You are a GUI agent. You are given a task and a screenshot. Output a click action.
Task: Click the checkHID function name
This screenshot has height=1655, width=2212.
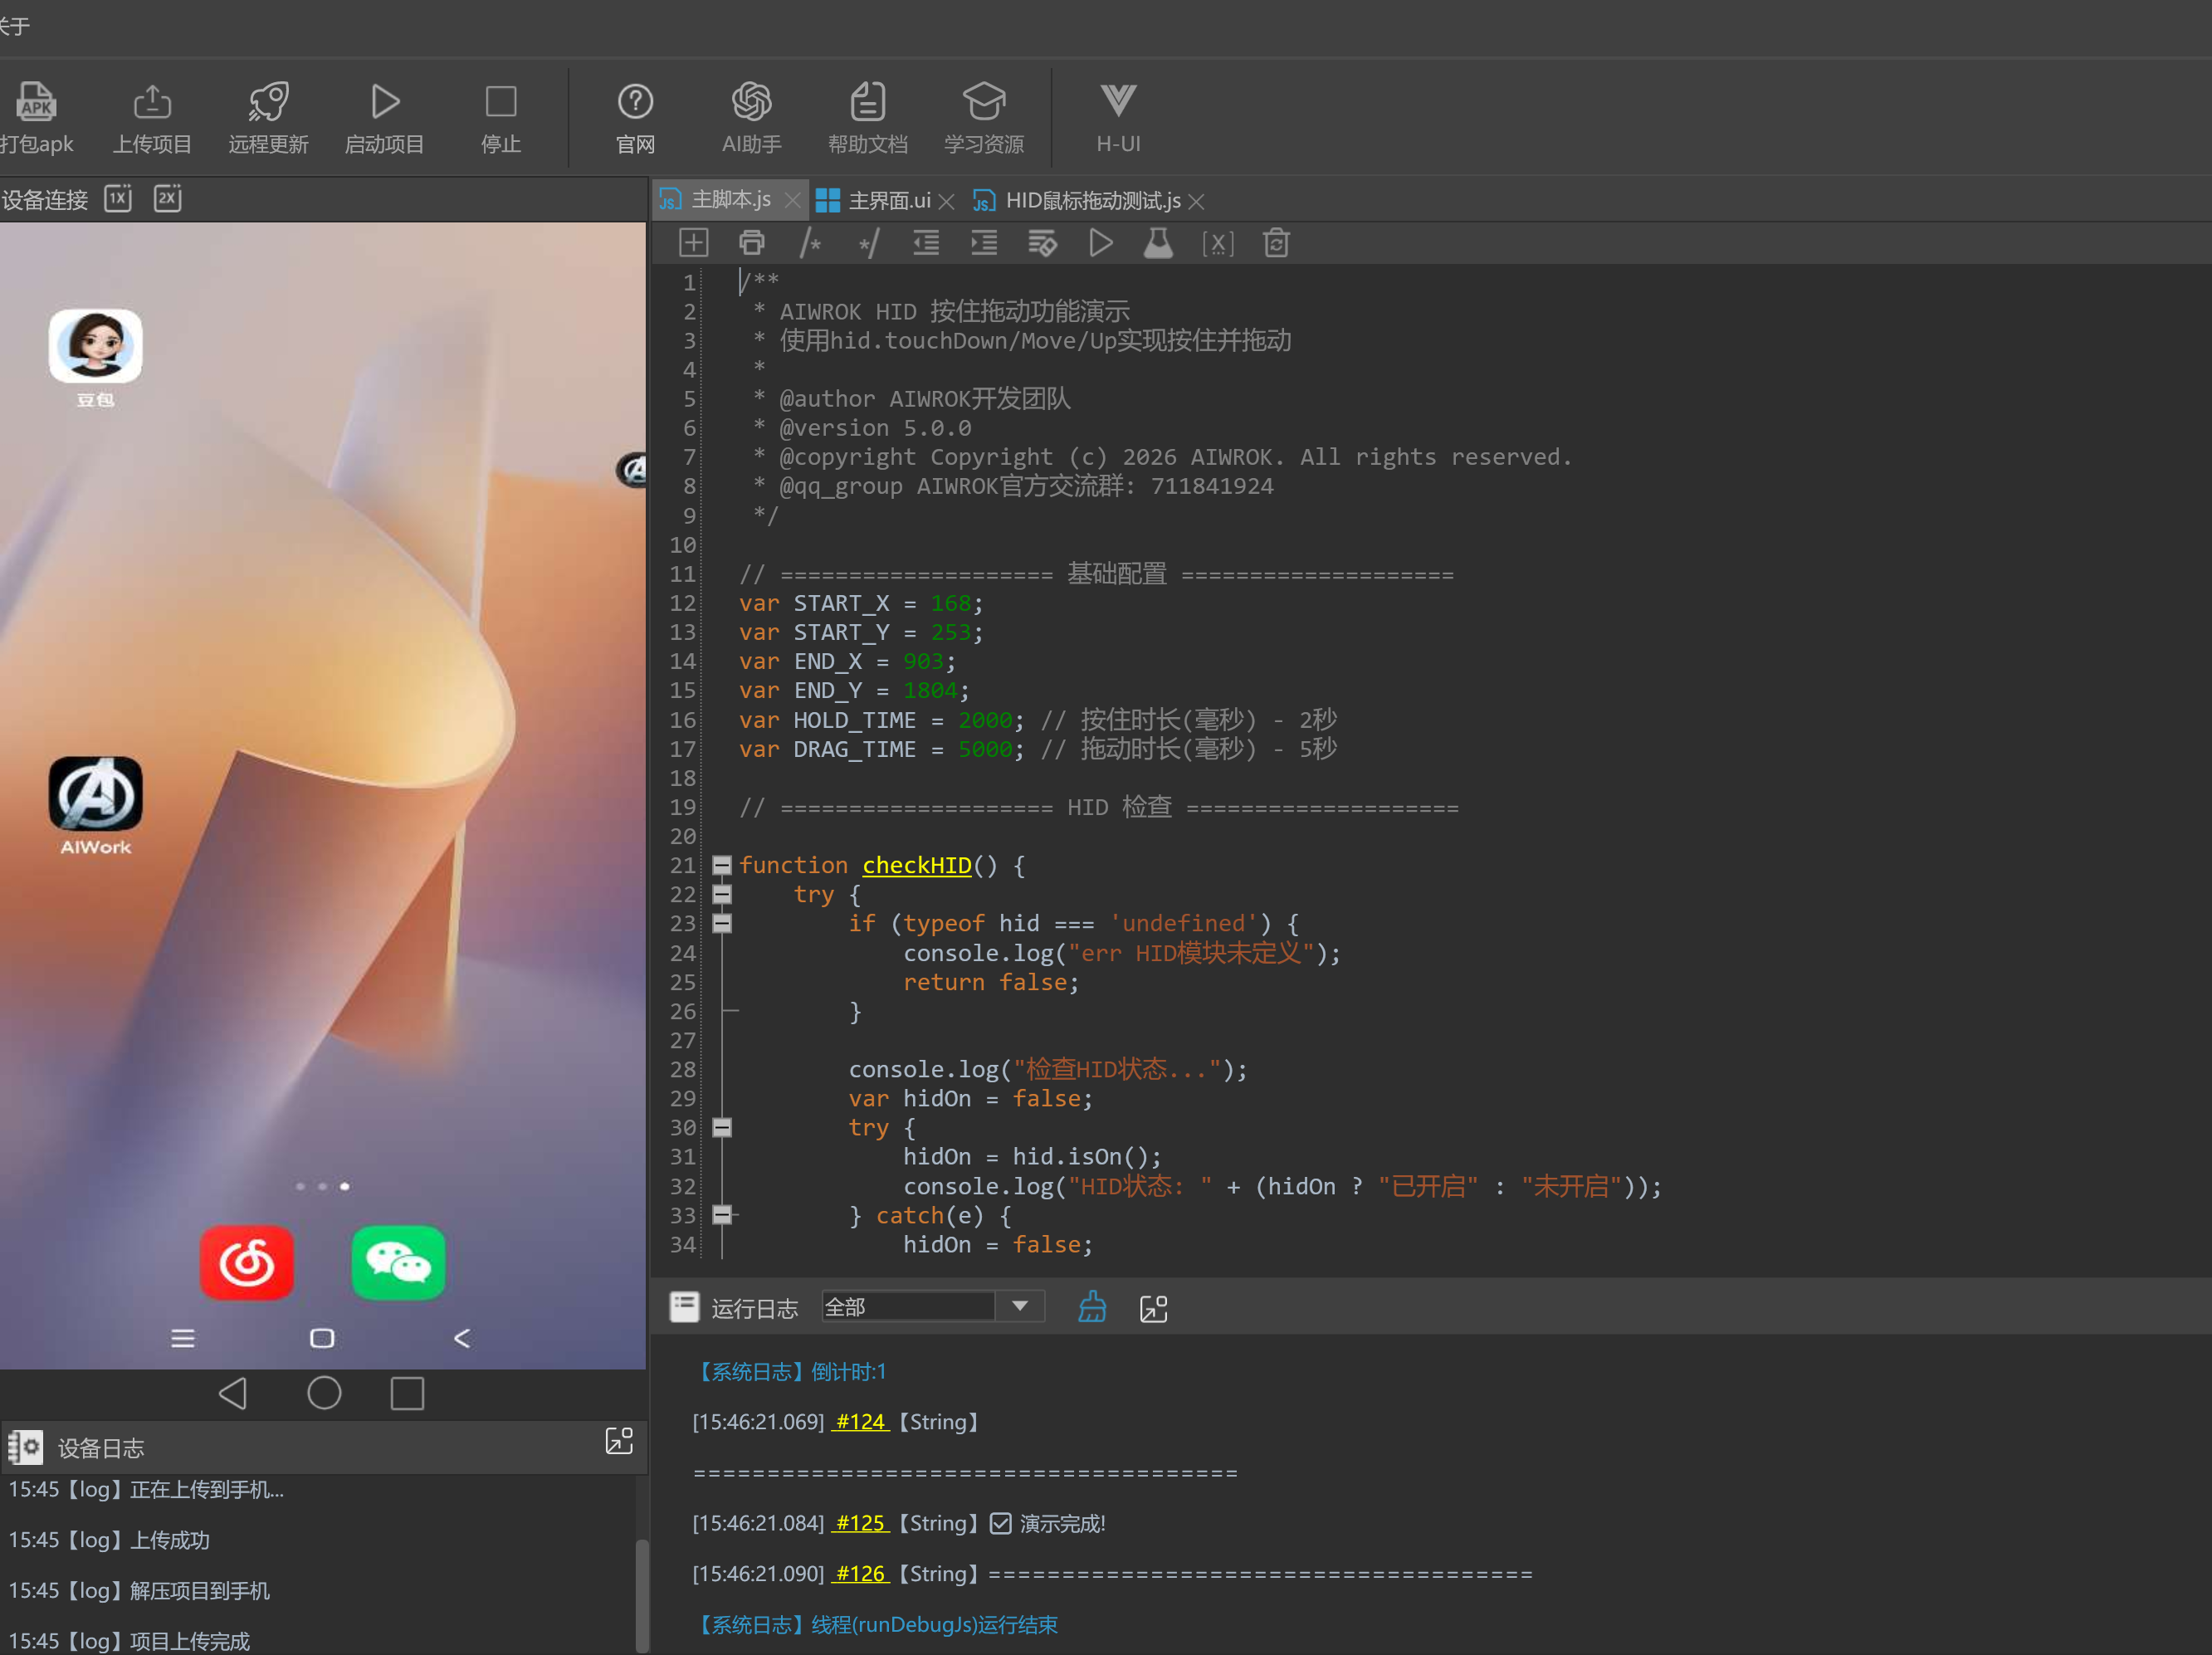[916, 865]
